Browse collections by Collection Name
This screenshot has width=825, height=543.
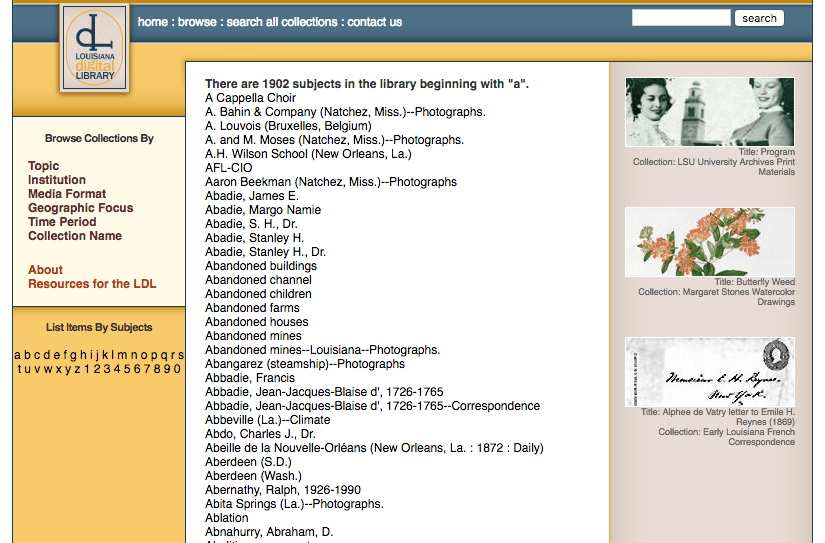coord(75,236)
